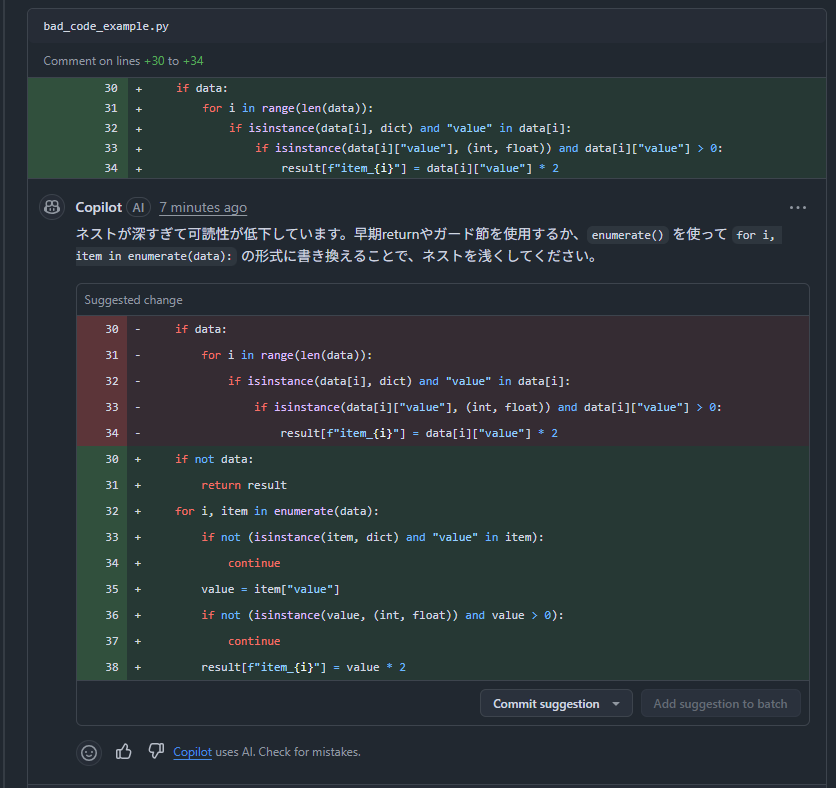Click the Commit suggestion button
Screen dimensions: 836x788
tap(546, 704)
